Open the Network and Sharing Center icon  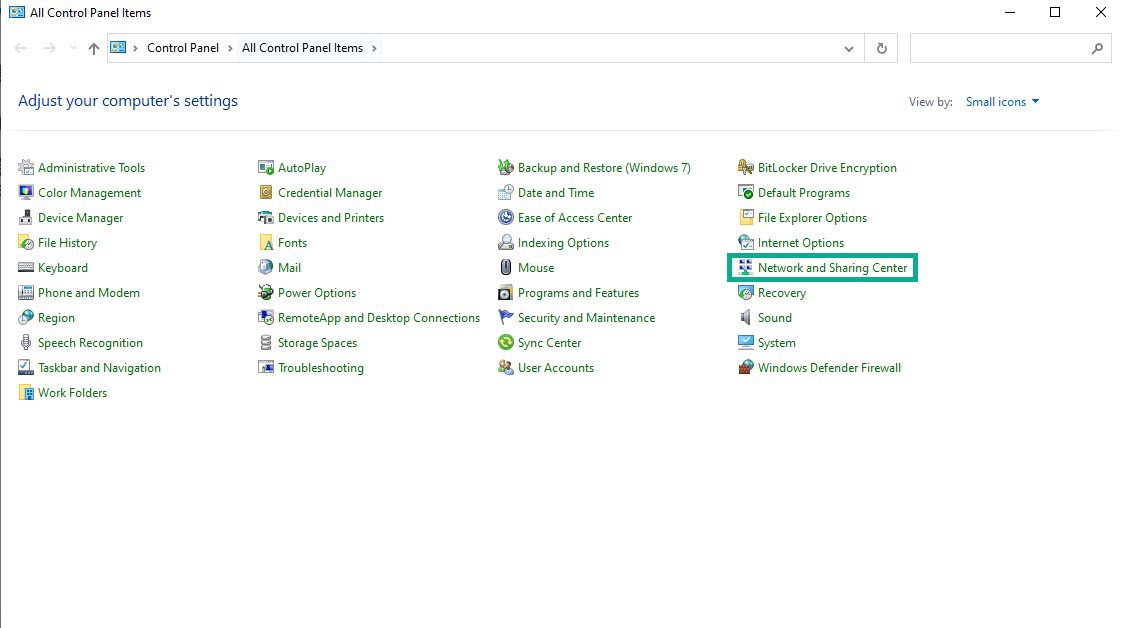(746, 268)
